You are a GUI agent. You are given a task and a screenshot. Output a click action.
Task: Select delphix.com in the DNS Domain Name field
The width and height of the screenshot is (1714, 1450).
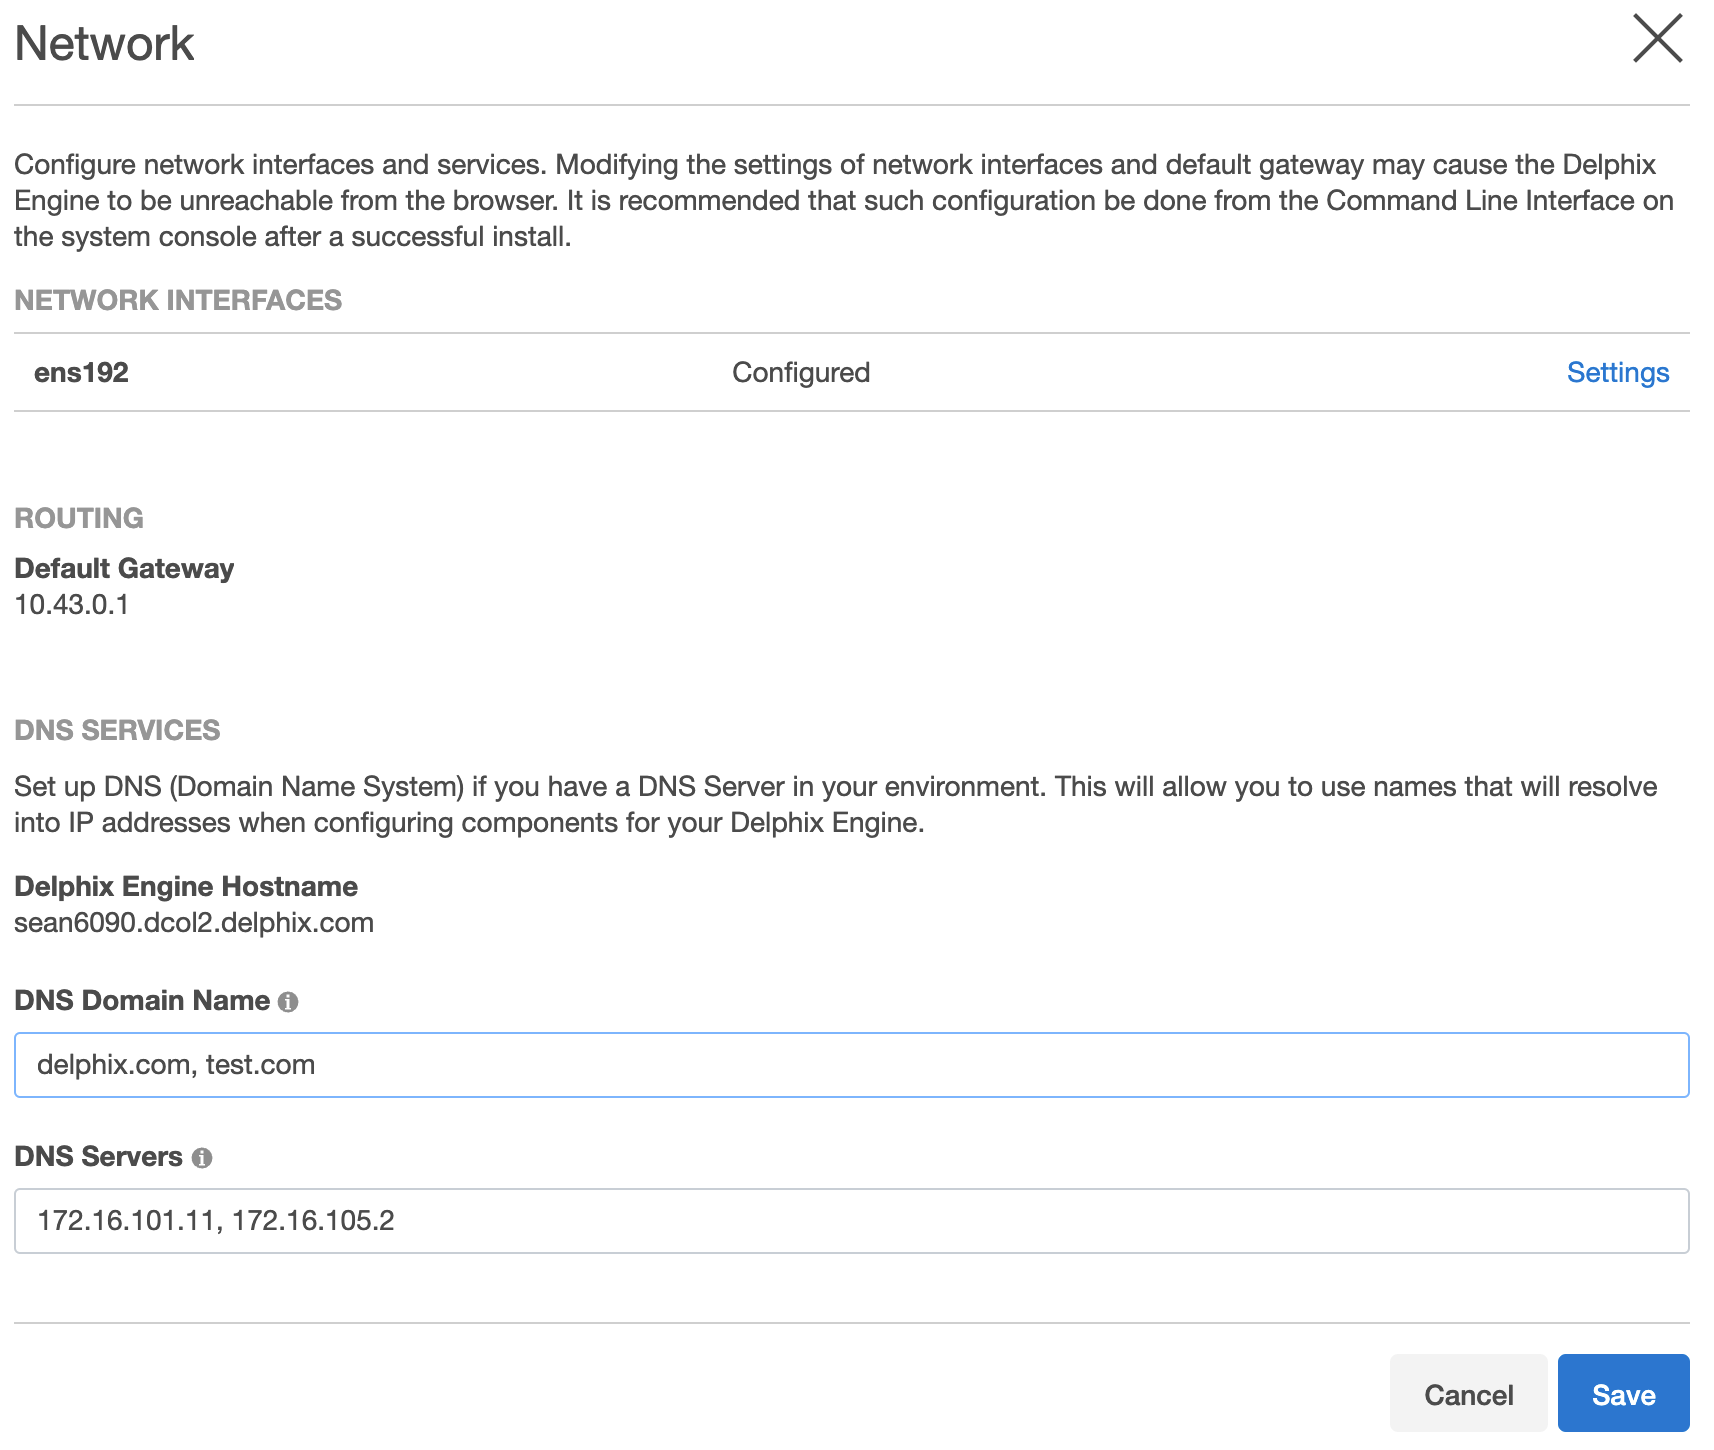[110, 1065]
